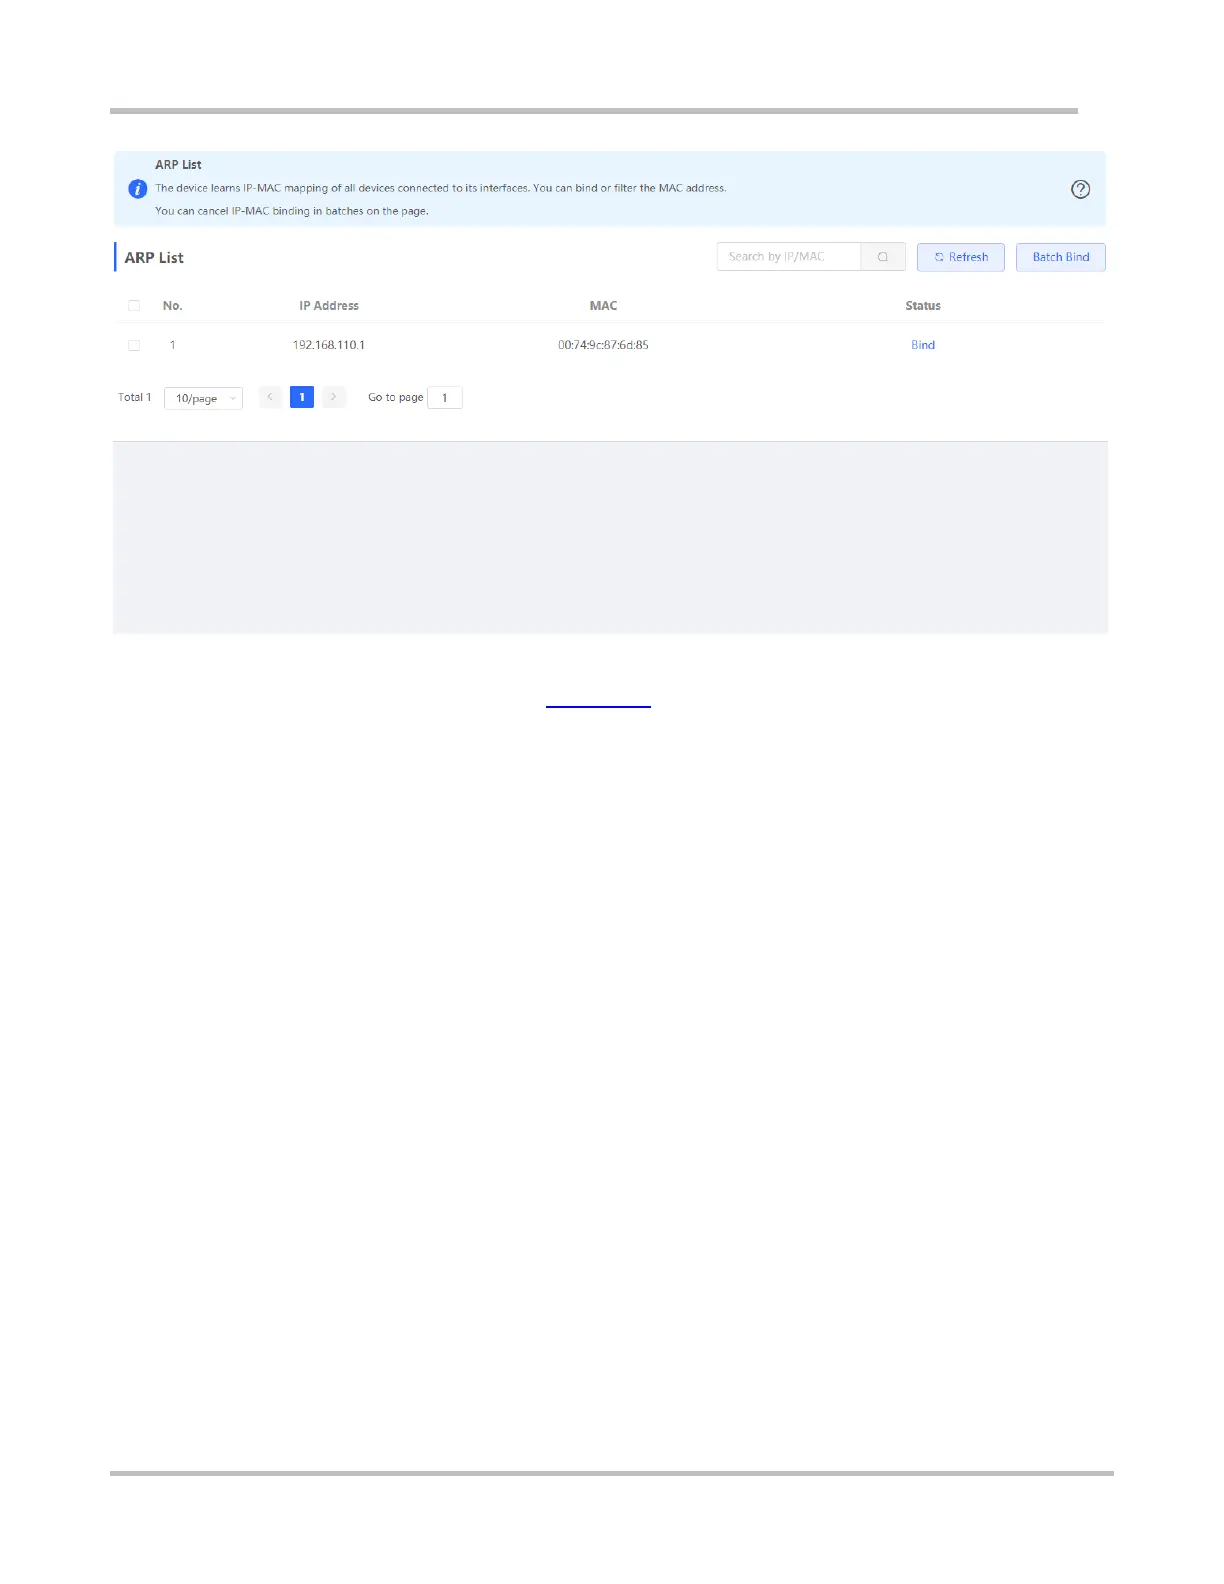Focus the Search by IP/MAC field
Screen dimensions: 1224x1584
tap(789, 257)
